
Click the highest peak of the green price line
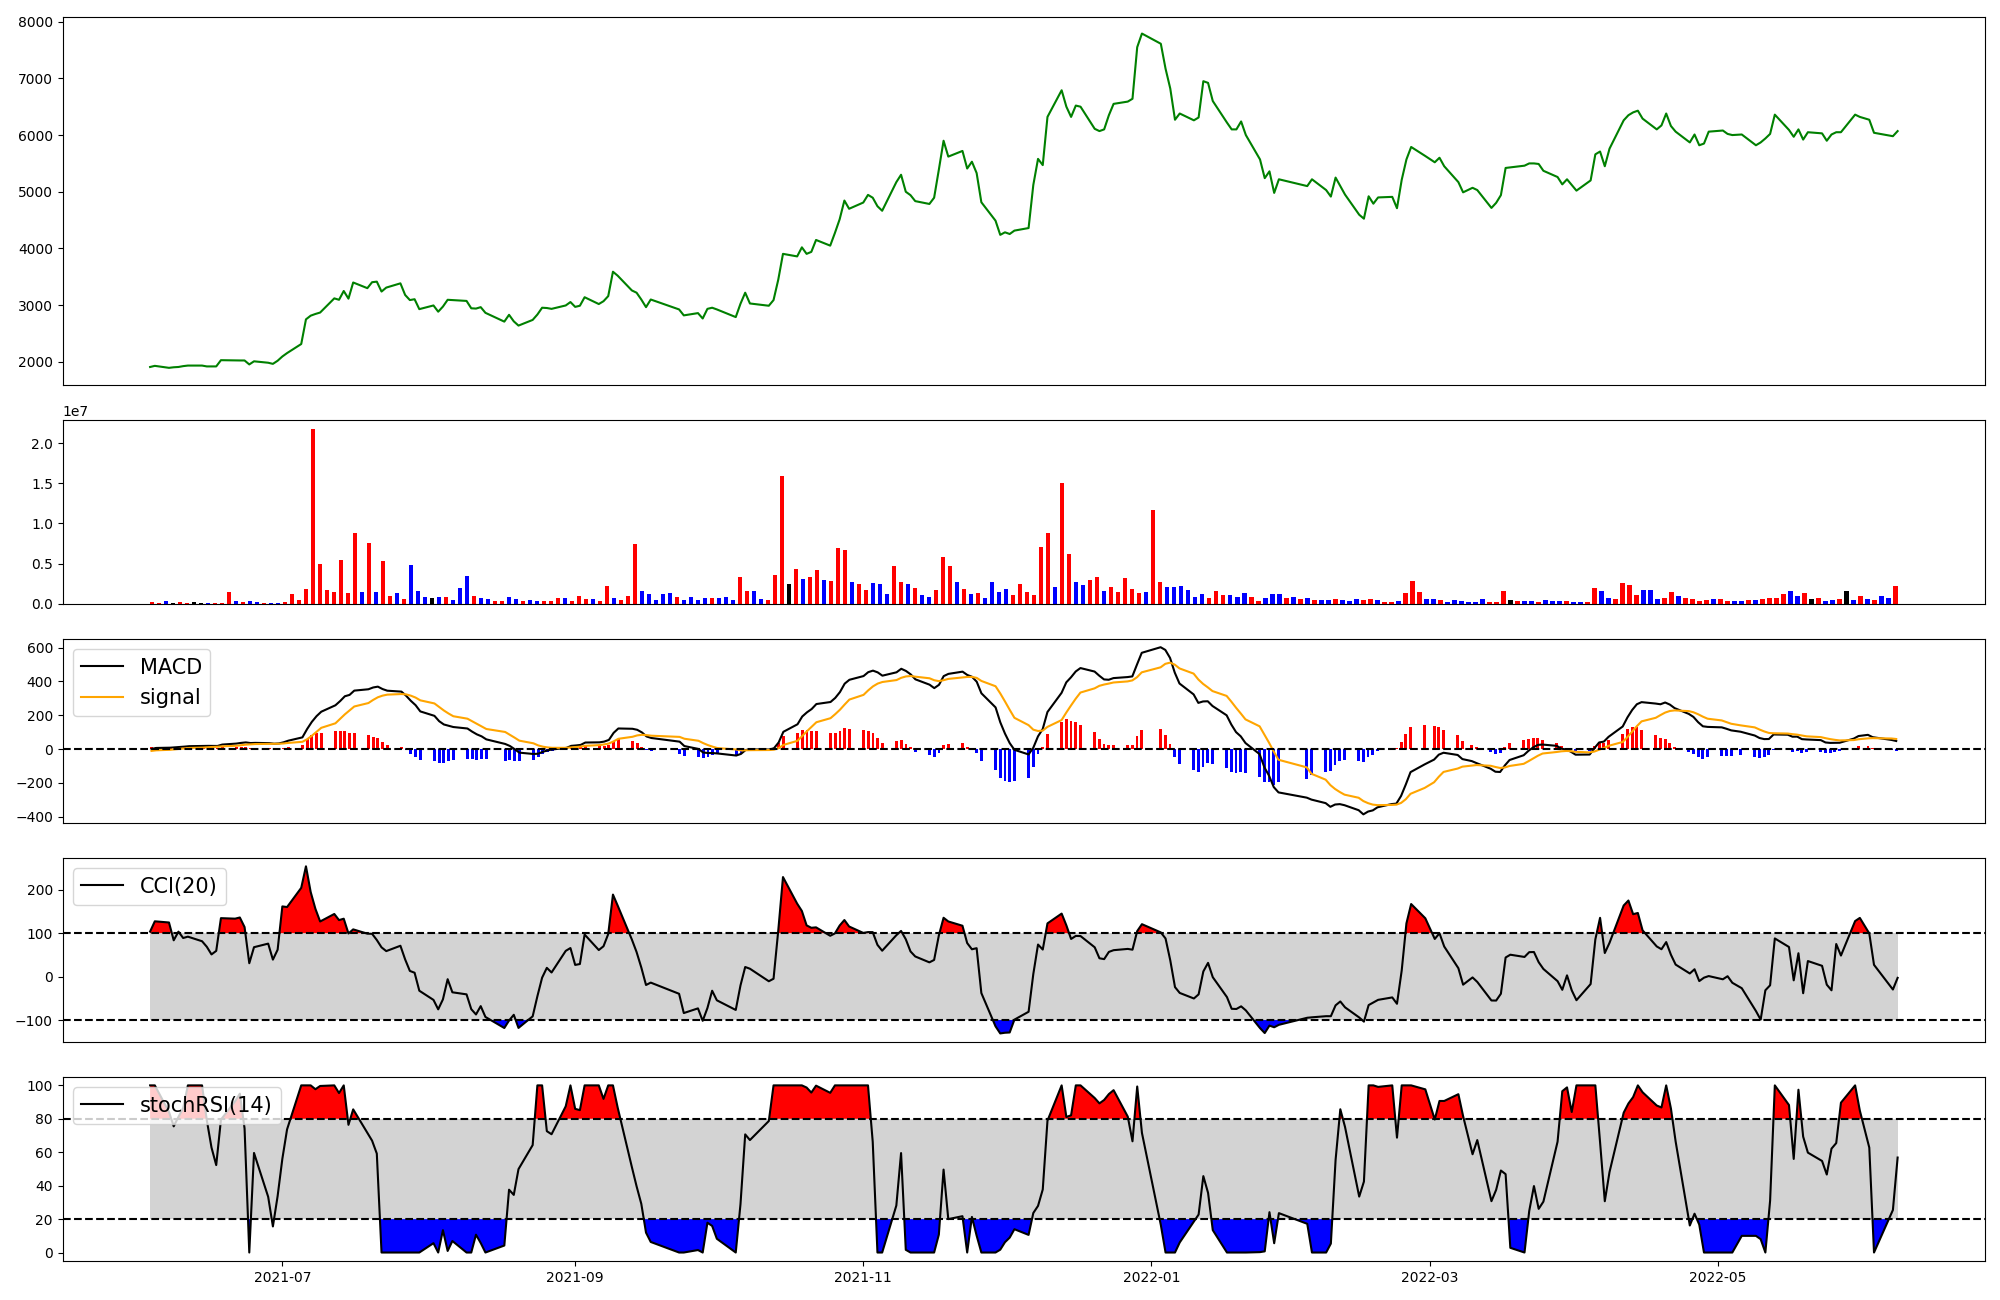point(1142,34)
